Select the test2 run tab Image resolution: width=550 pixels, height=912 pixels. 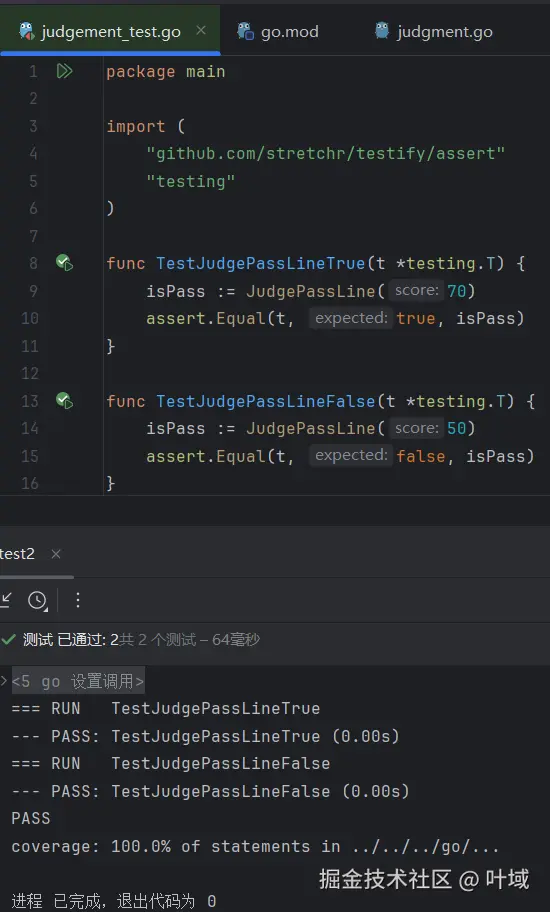[17, 554]
